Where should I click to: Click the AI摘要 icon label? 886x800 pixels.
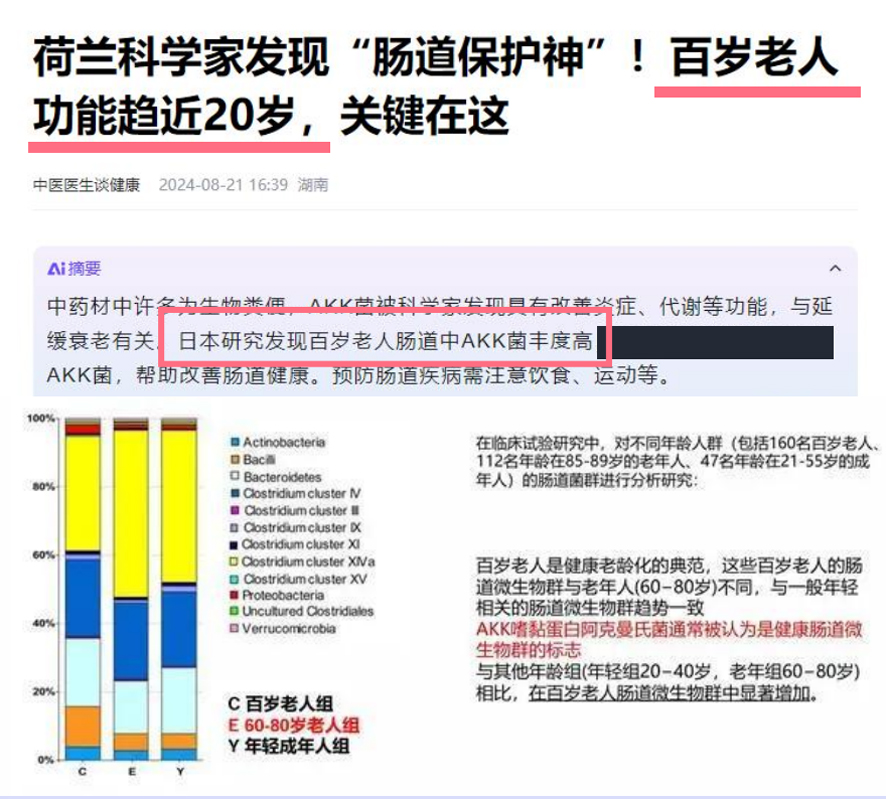click(x=74, y=269)
